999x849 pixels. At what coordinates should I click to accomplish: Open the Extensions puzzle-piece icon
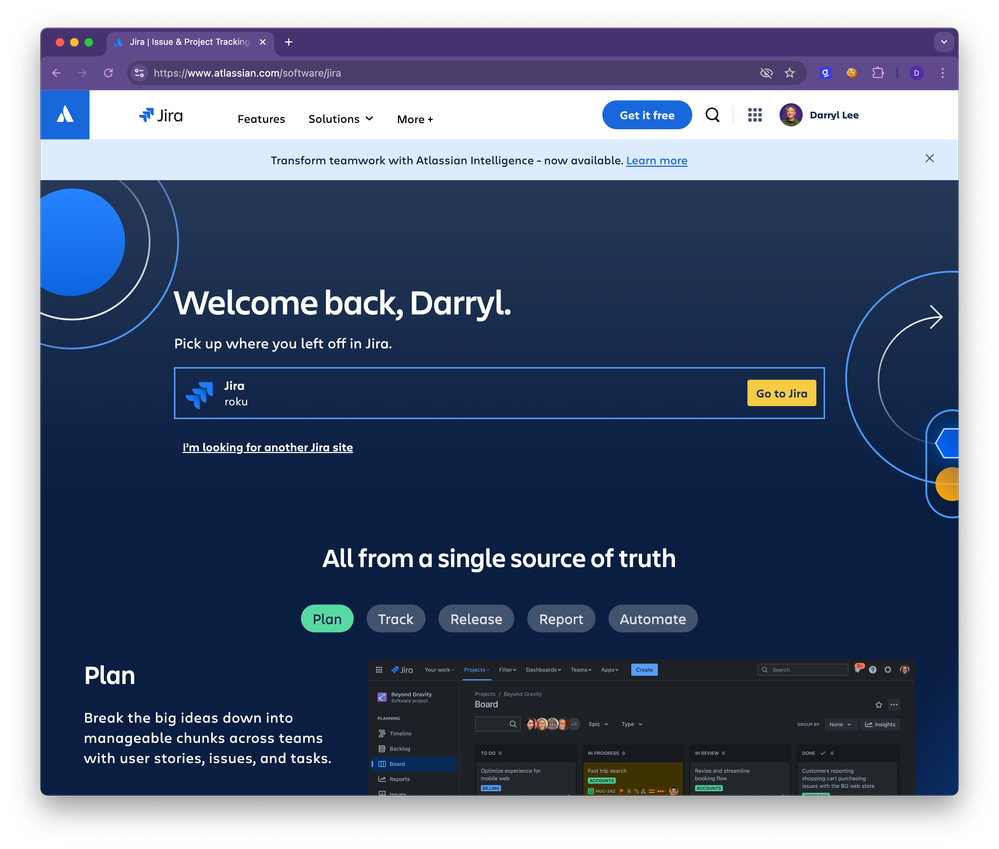pos(878,73)
